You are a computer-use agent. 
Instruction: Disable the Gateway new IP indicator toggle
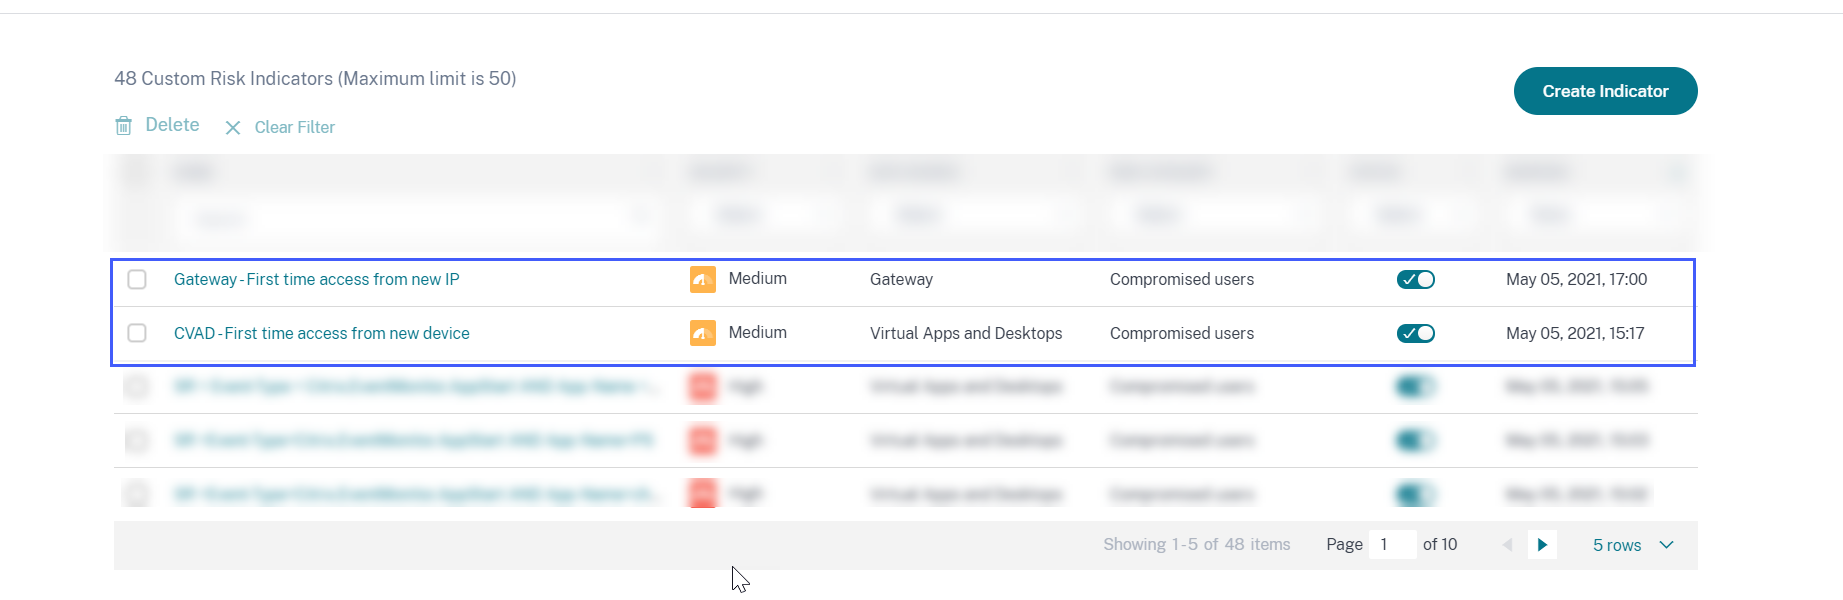[1415, 280]
